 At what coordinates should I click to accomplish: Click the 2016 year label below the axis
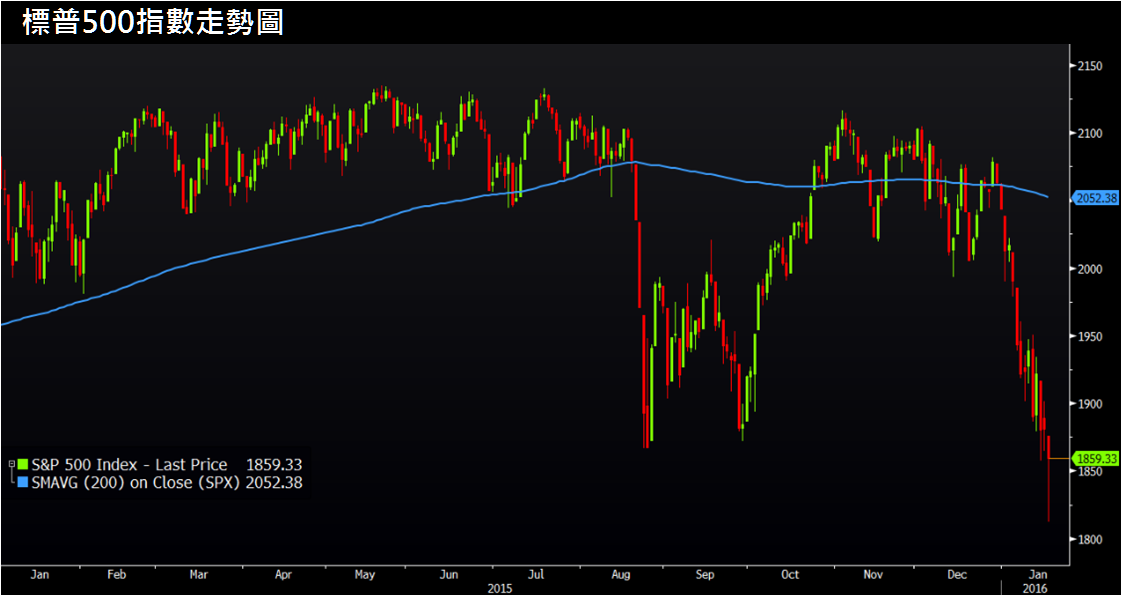click(1036, 588)
